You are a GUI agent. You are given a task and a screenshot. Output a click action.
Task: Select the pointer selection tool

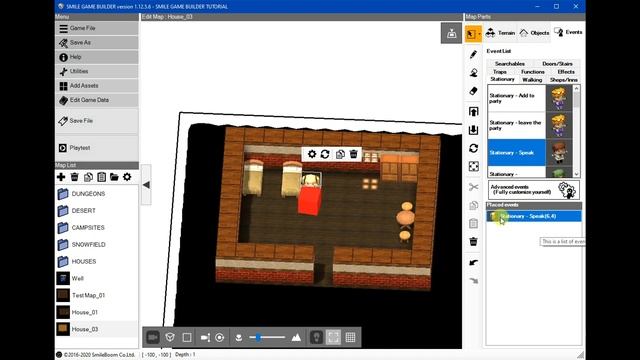coord(471,33)
